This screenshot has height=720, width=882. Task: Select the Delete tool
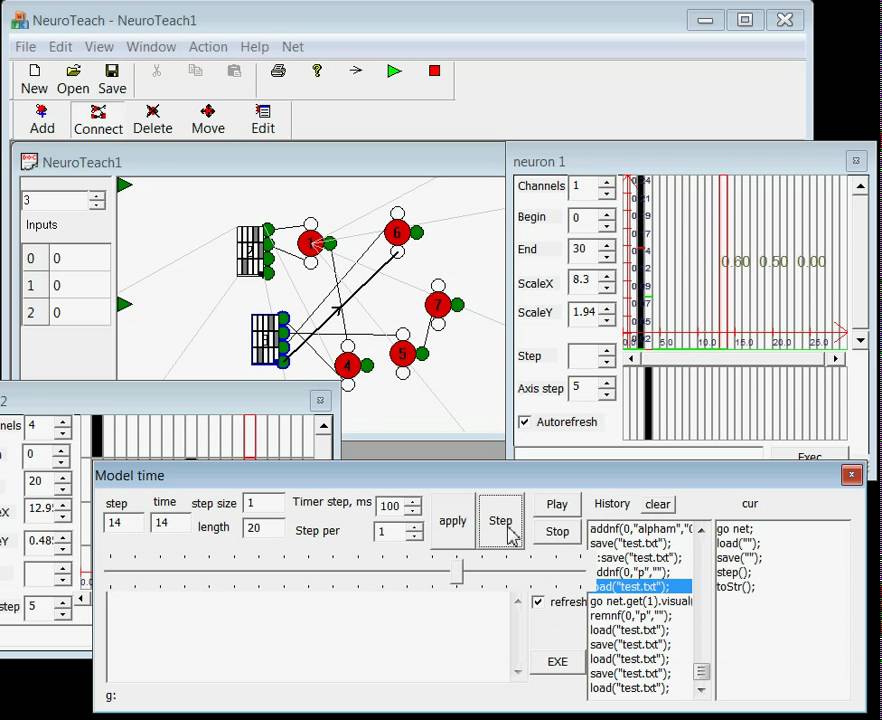tap(152, 119)
